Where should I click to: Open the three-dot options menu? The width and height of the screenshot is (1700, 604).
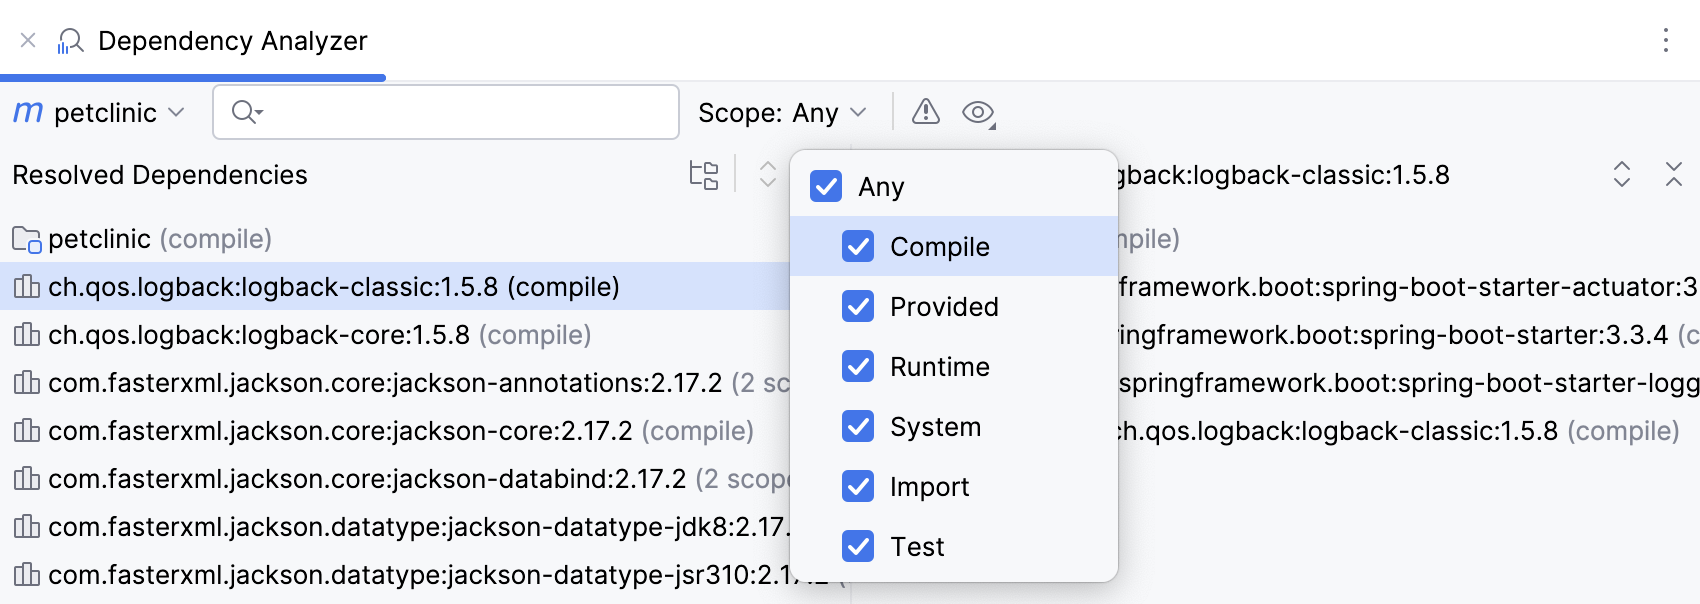coord(1665,40)
